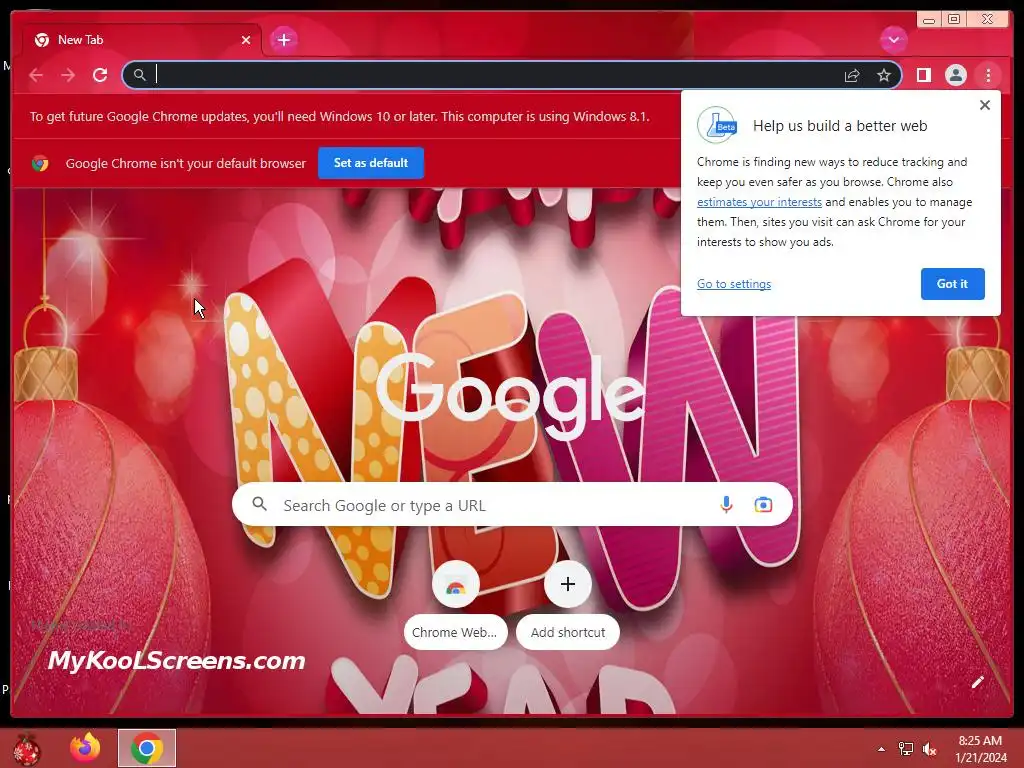Click the Set as default button
Image resolution: width=1024 pixels, height=768 pixels.
click(x=371, y=163)
